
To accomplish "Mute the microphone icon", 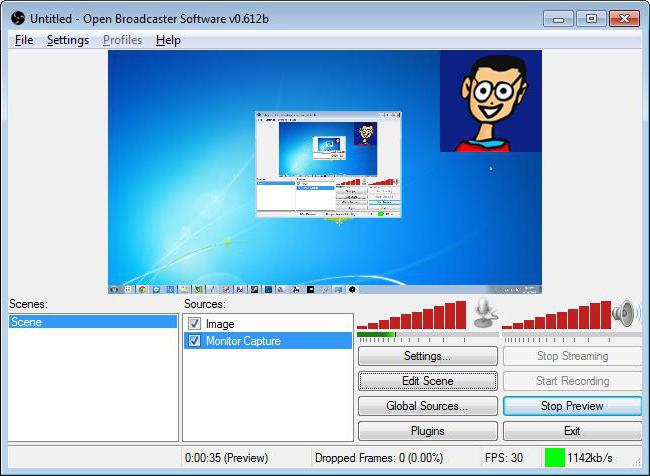I will [x=485, y=313].
